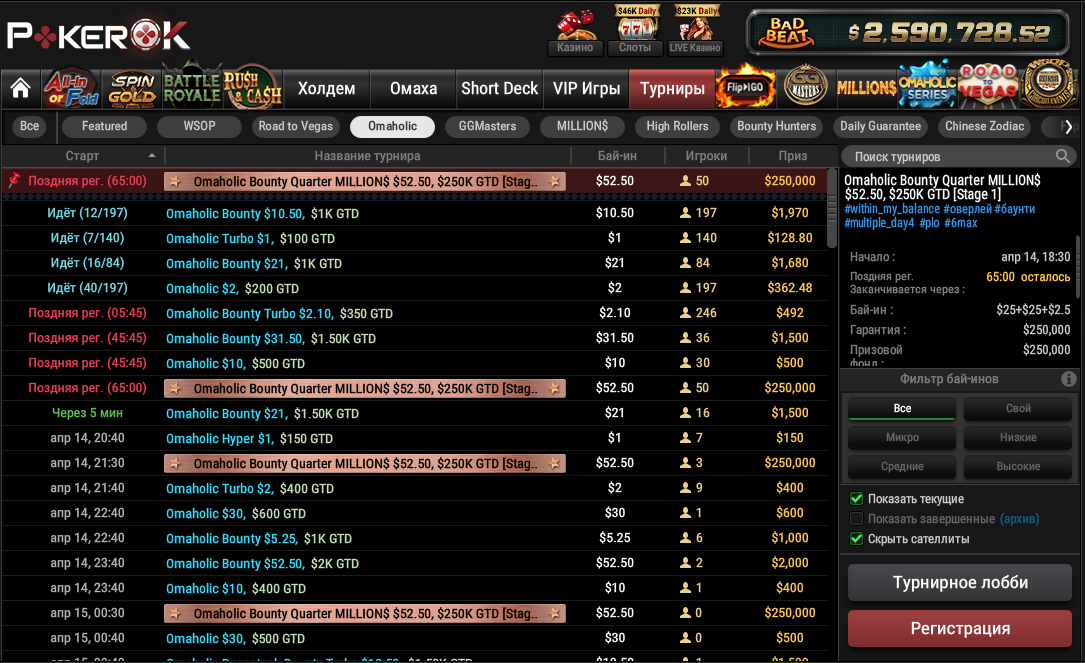Enable 'Показать завершенные' checkbox
This screenshot has width=1085, height=663.
[x=856, y=519]
